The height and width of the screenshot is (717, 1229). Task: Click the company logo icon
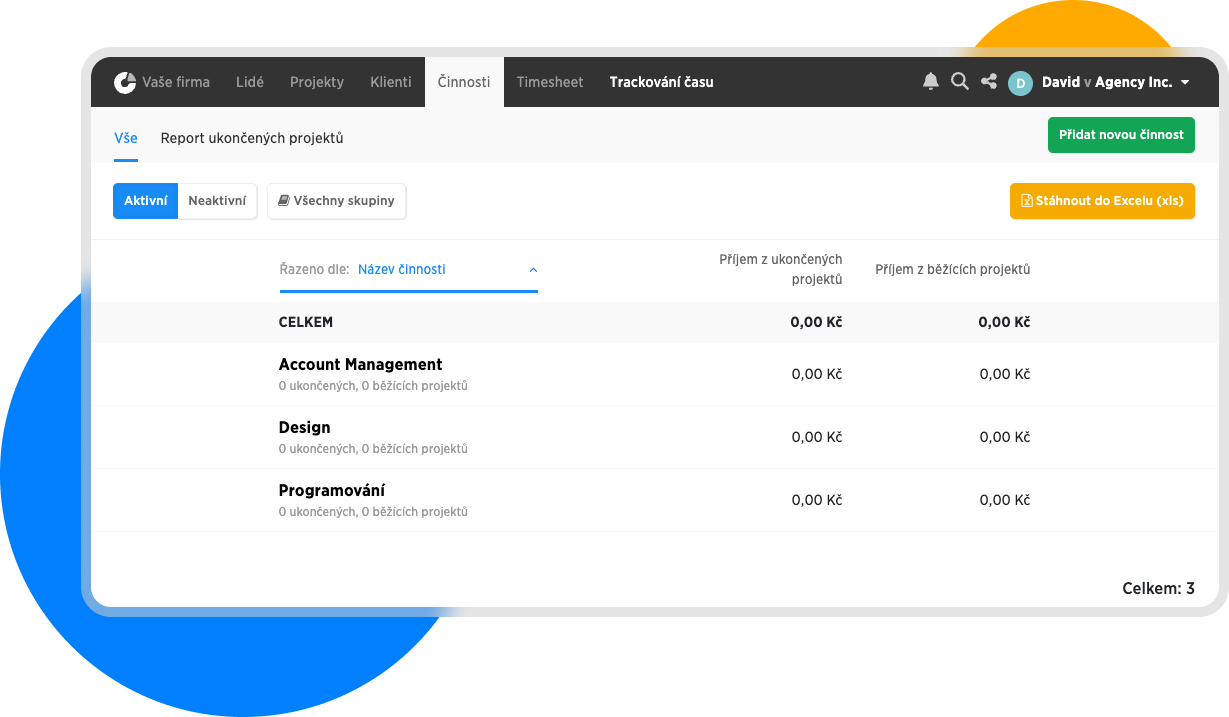coord(125,83)
